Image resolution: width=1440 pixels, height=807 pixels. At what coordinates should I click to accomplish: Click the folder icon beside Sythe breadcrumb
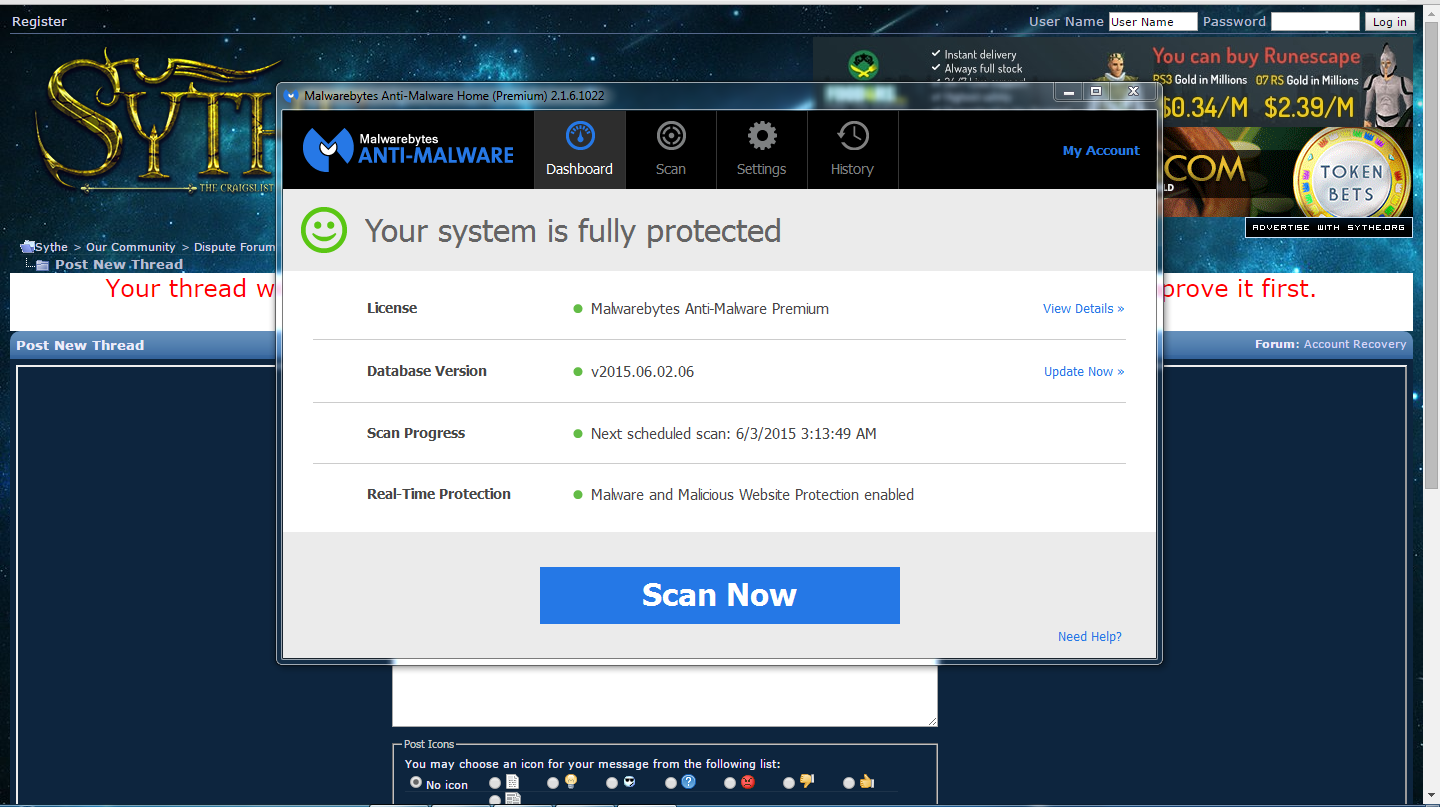click(x=27, y=247)
